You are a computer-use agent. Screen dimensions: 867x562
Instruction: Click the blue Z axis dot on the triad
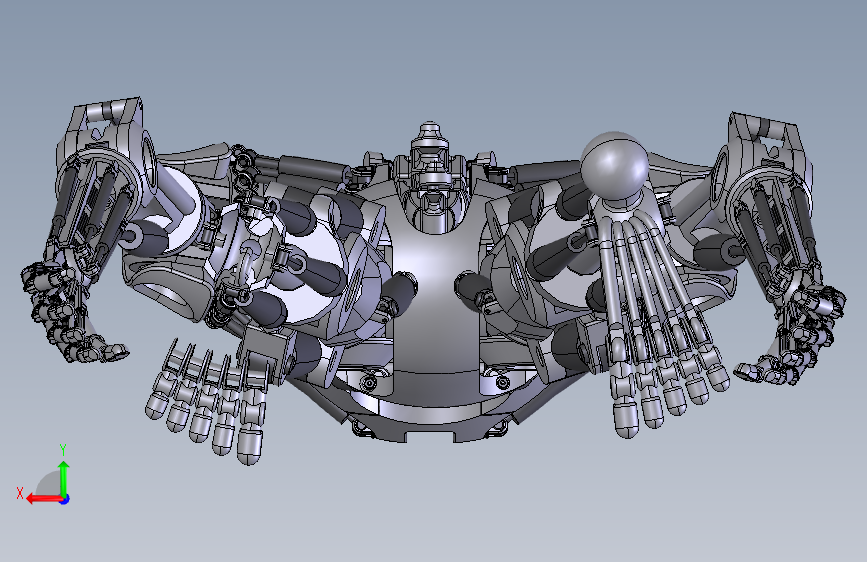click(65, 499)
